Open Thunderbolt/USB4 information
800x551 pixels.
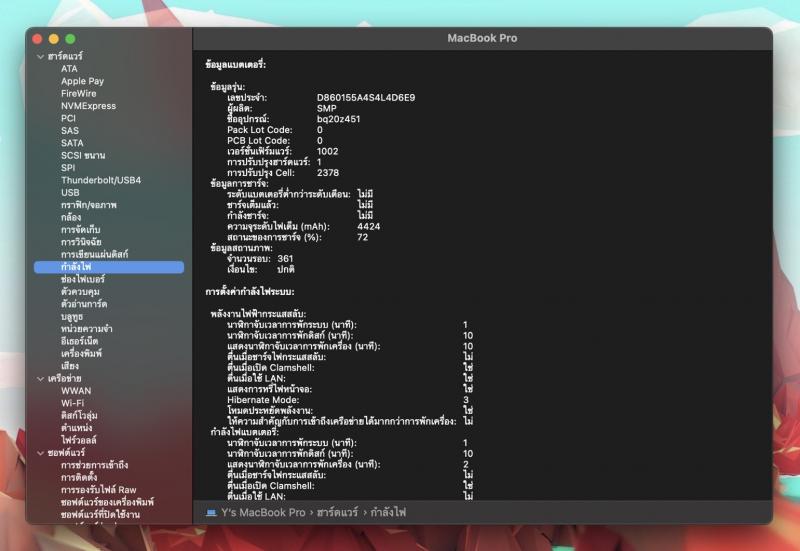101,180
